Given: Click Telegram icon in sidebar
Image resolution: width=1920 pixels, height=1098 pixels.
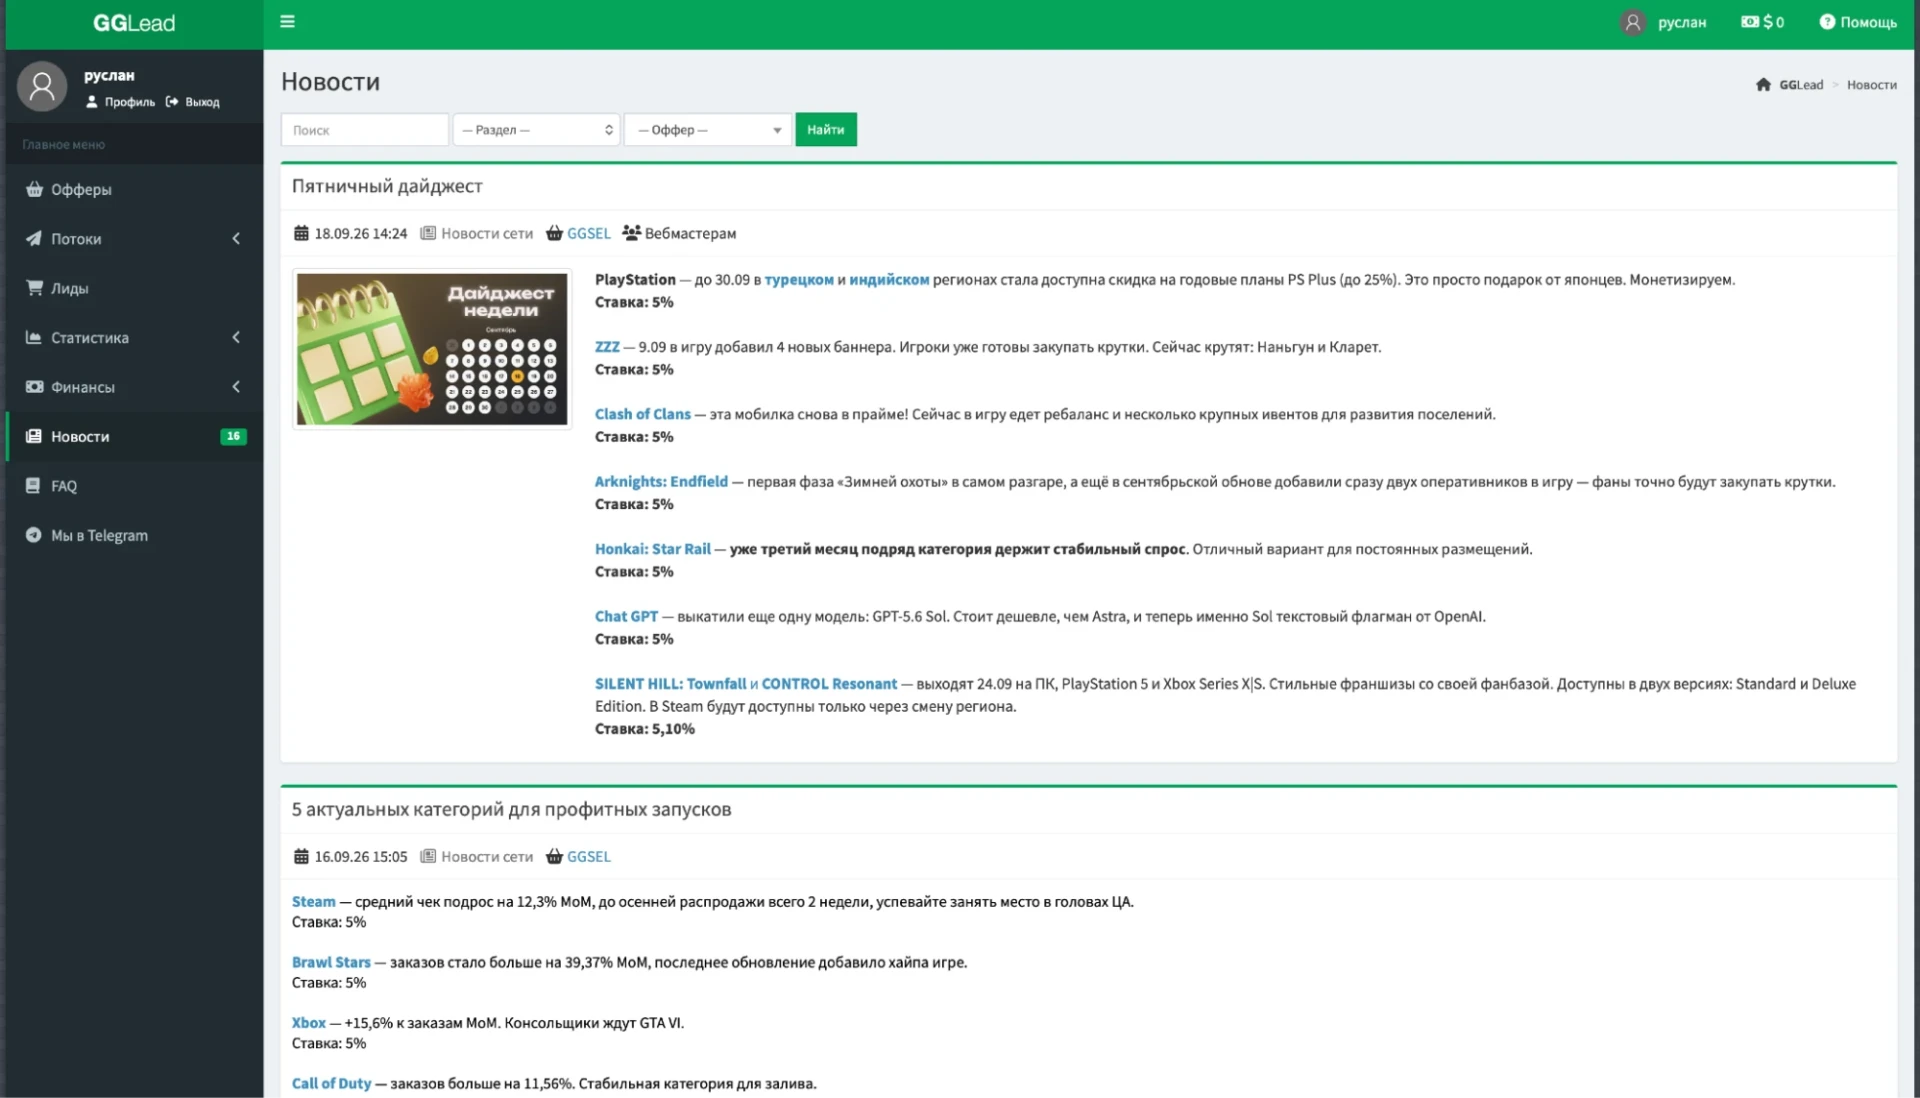Looking at the screenshot, I should coord(33,535).
